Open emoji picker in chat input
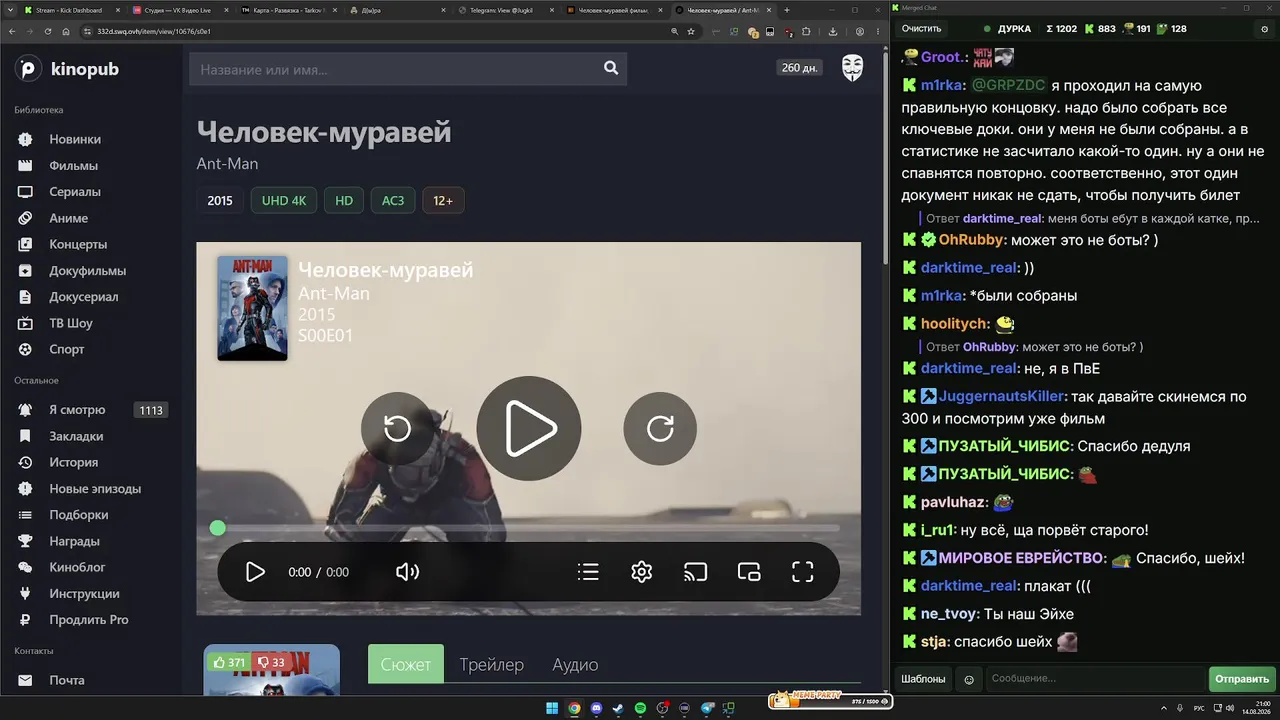1280x720 pixels. pos(969,679)
